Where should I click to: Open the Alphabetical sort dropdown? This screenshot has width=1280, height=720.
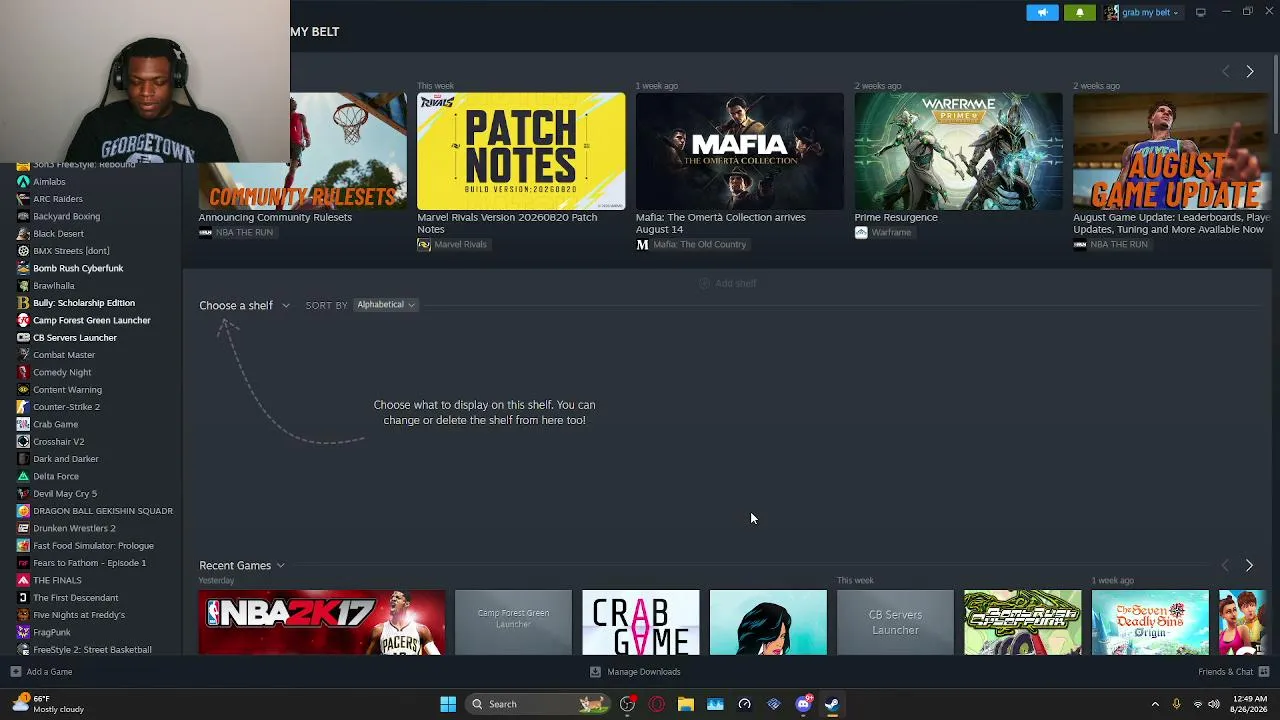pyautogui.click(x=385, y=305)
